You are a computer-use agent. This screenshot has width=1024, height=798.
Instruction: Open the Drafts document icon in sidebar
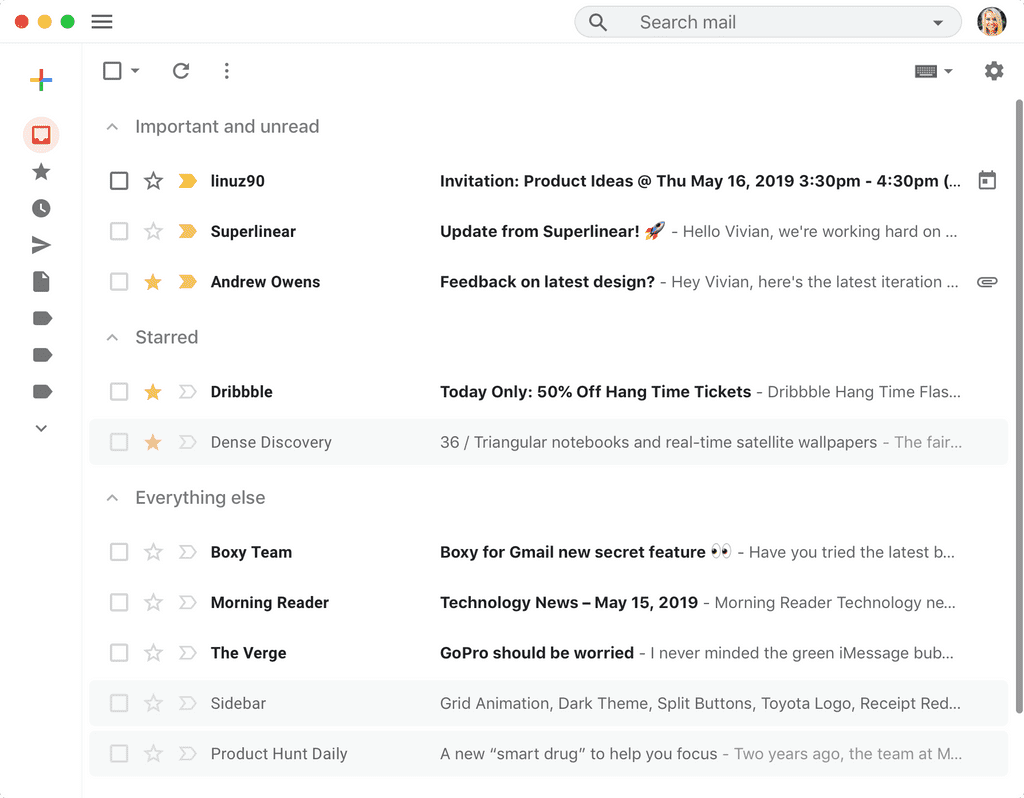pyautogui.click(x=41, y=281)
